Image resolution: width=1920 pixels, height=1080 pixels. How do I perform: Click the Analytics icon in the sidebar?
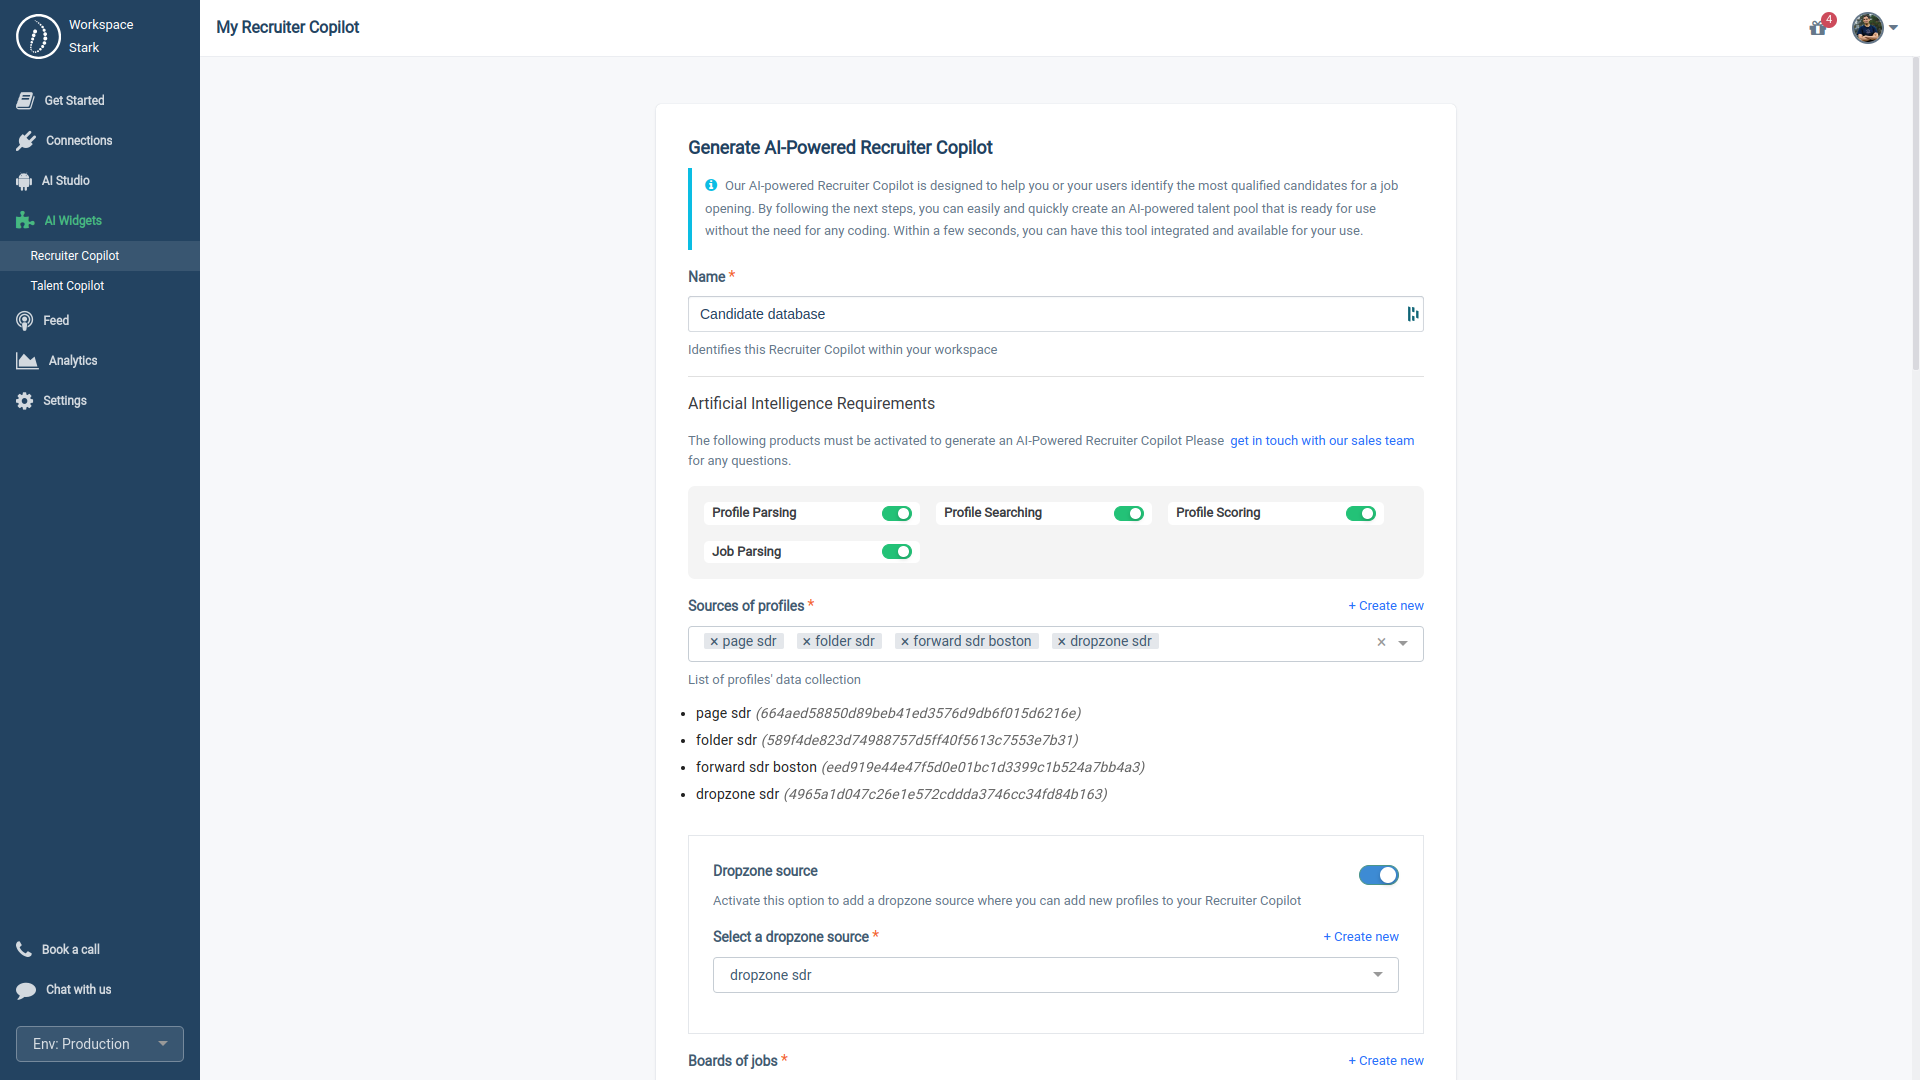click(x=27, y=360)
